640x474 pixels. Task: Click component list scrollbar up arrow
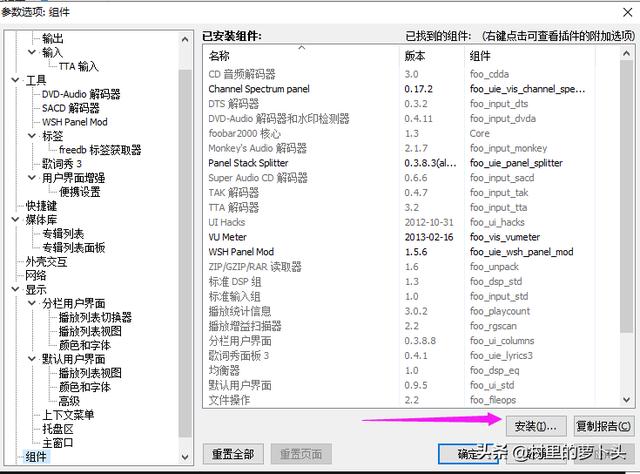pyautogui.click(x=627, y=53)
